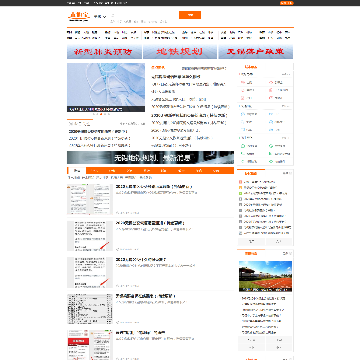Open the article thumbnail showing a spreadsheet table

pos(90,309)
